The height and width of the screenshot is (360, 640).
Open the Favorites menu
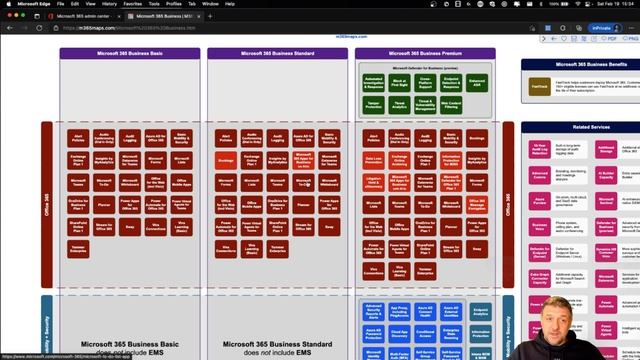tap(133, 4)
